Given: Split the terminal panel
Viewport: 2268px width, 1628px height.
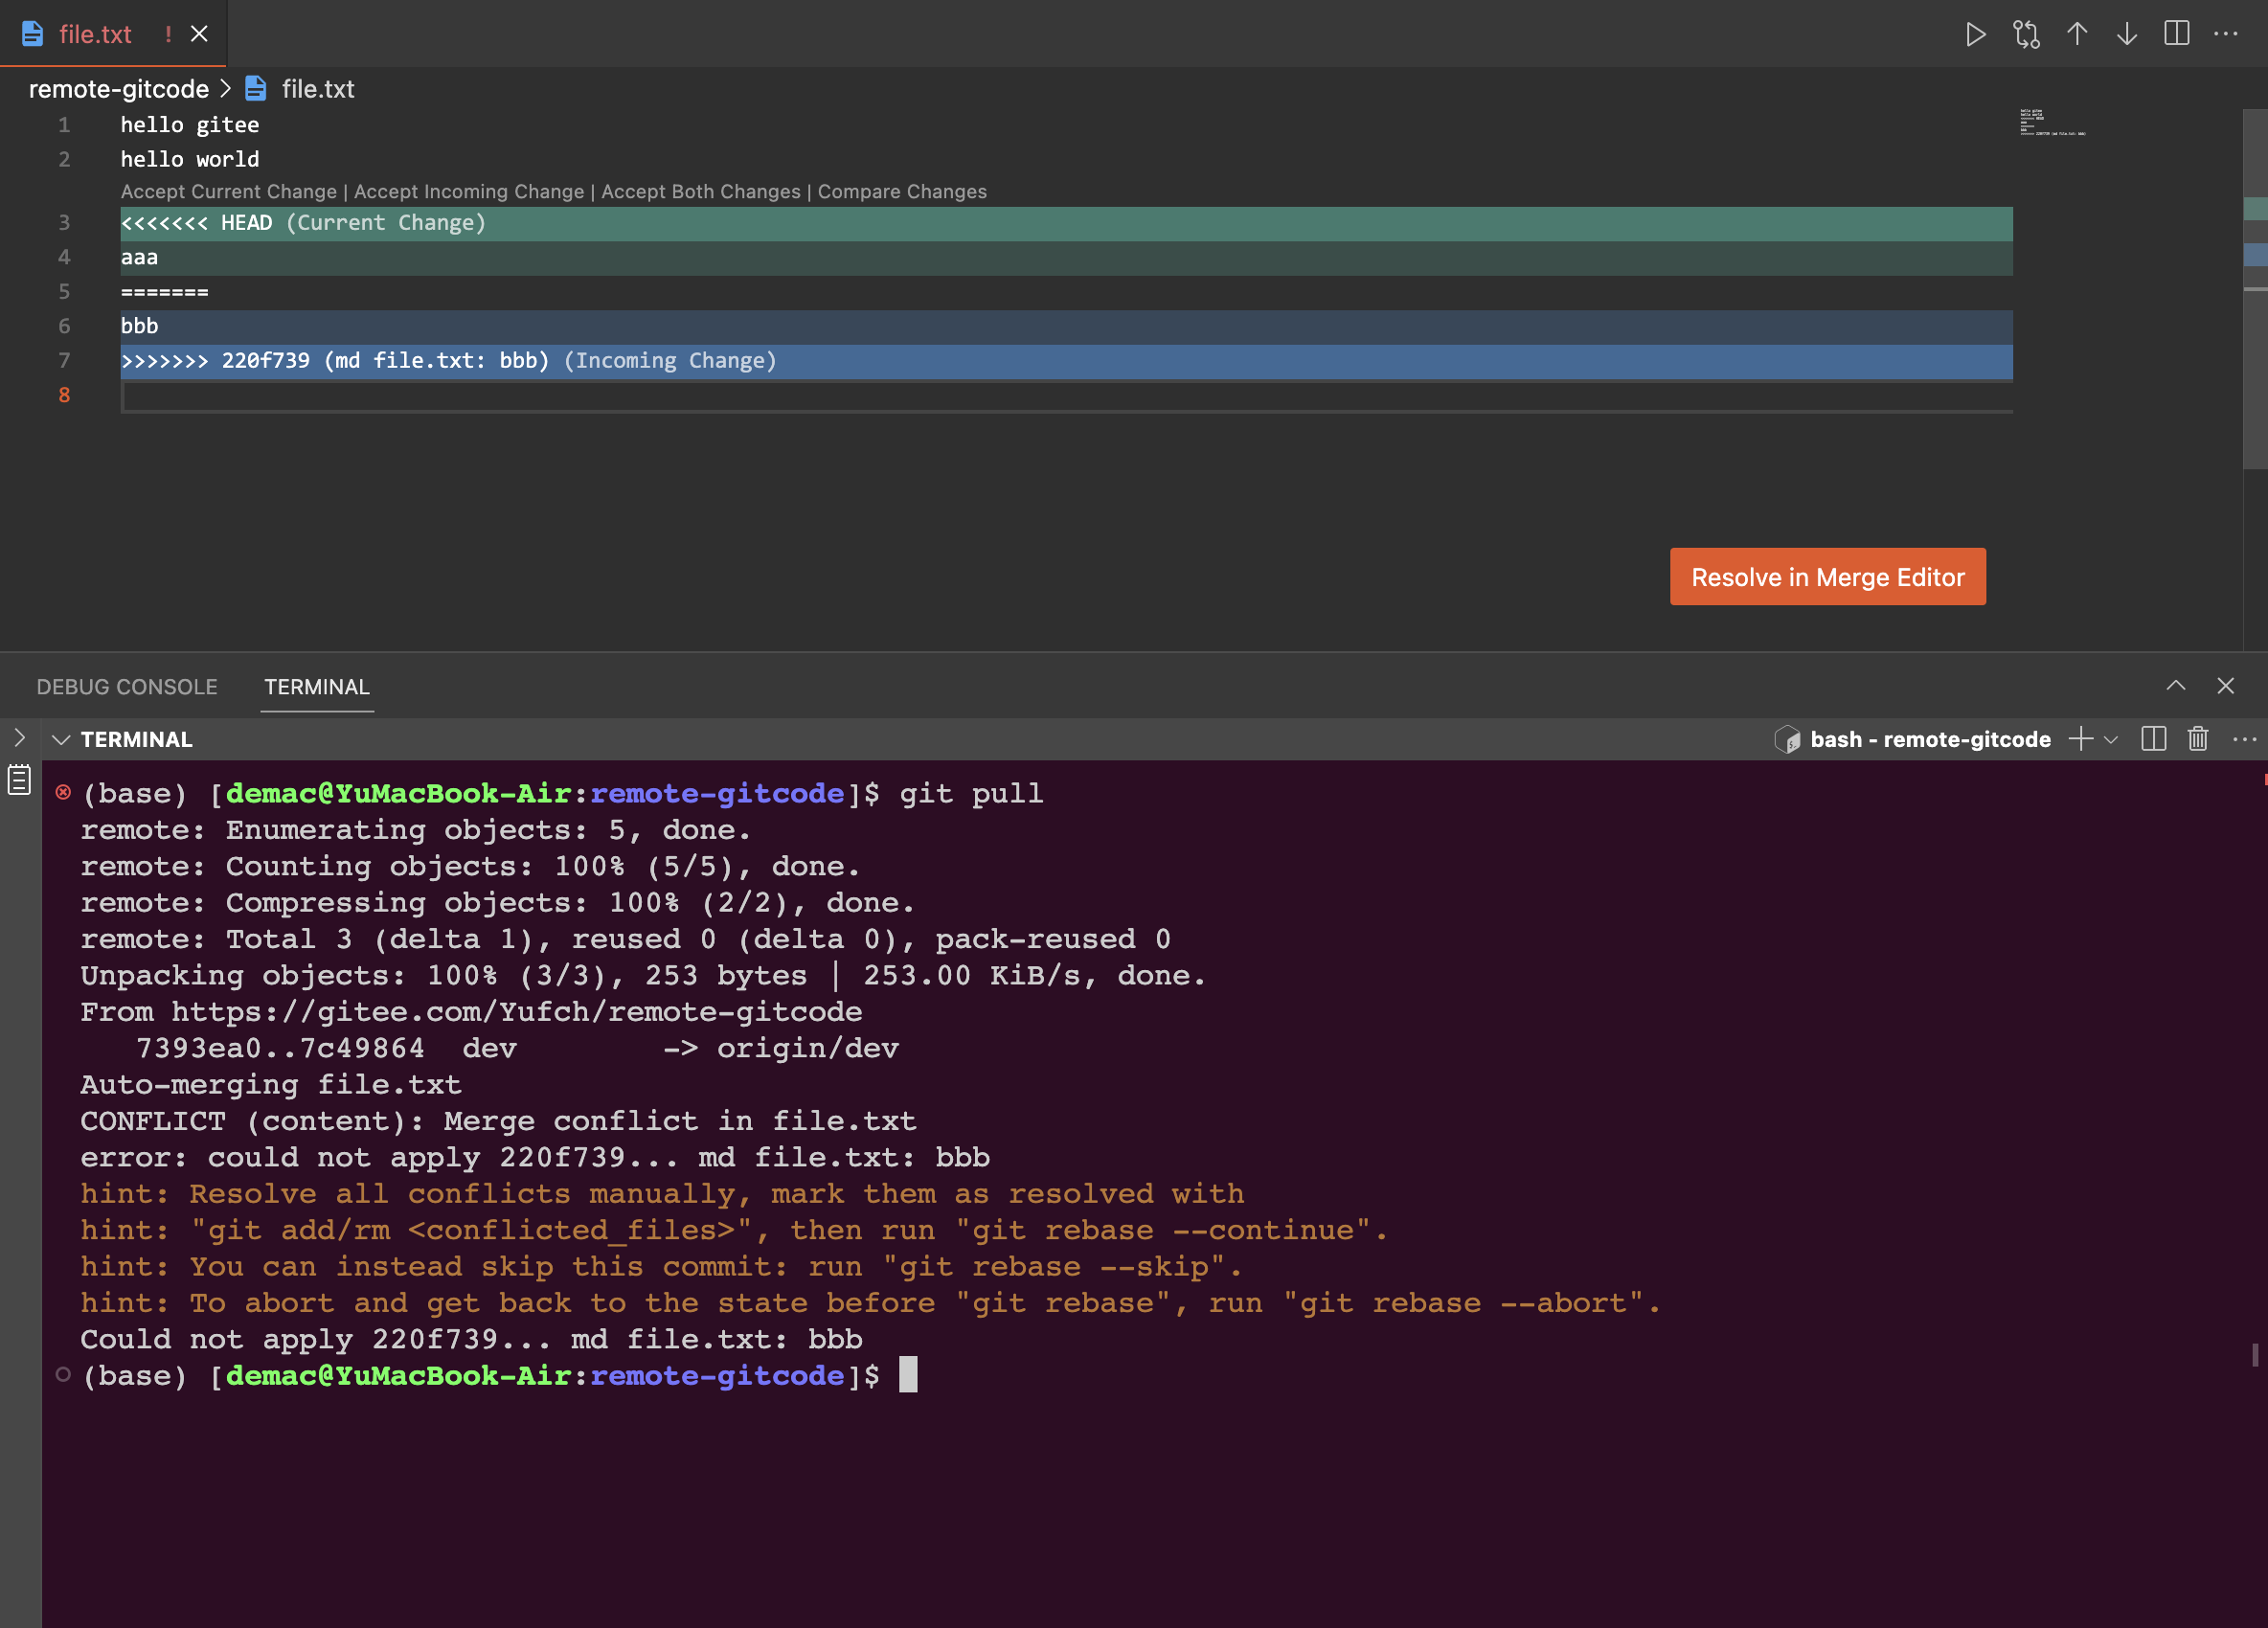Looking at the screenshot, I should coord(2153,739).
